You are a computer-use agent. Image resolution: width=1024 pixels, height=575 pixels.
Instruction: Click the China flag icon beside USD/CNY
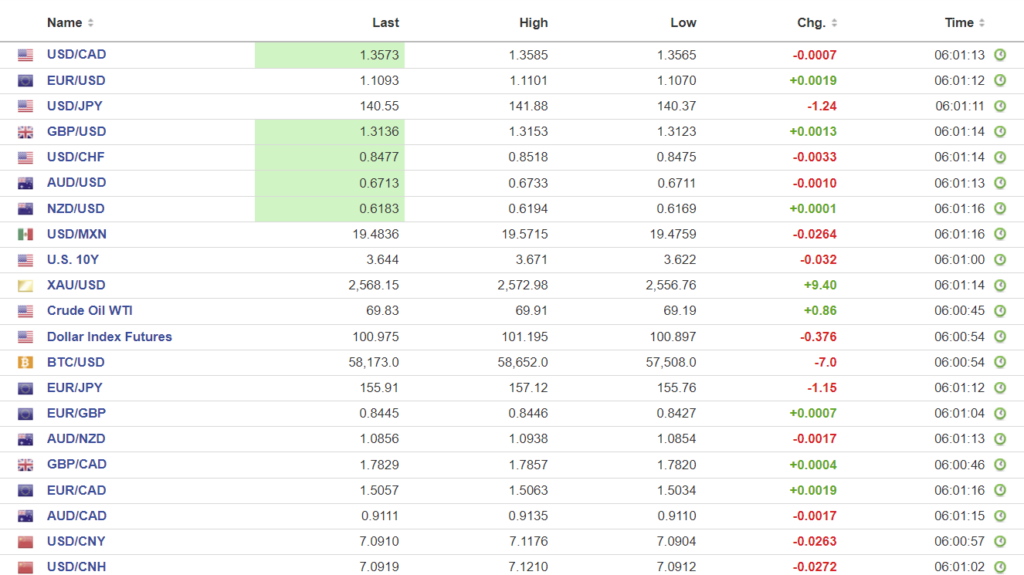(x=25, y=542)
